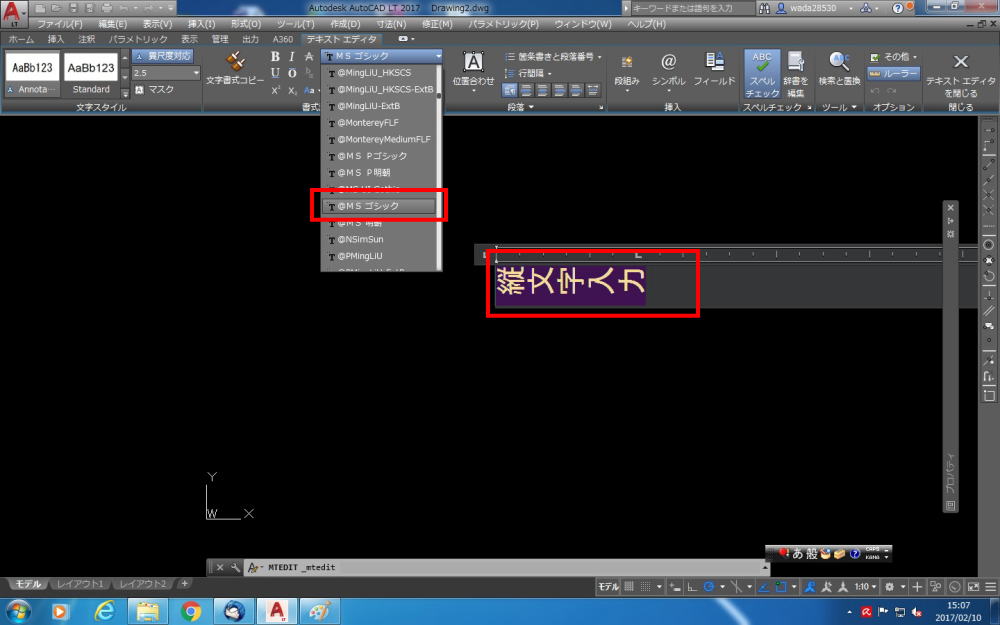This screenshot has height=625, width=1000.
Task: Apply bold formatting with the B button
Action: 275,57
